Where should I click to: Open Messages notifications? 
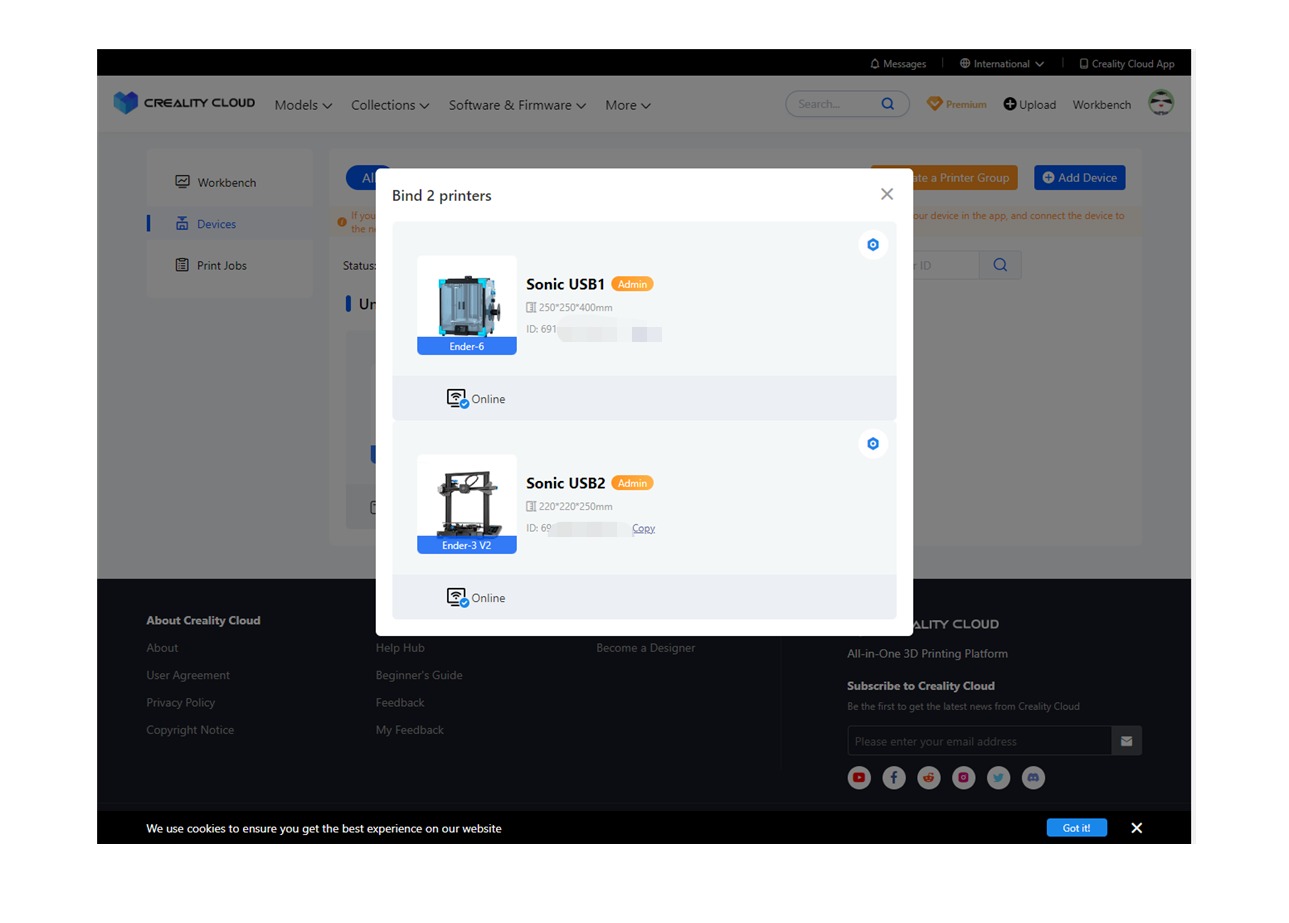click(x=898, y=64)
